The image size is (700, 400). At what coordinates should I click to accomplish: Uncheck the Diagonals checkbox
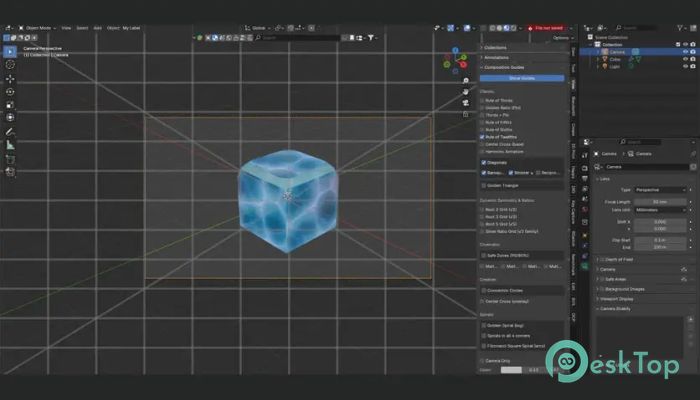(484, 162)
